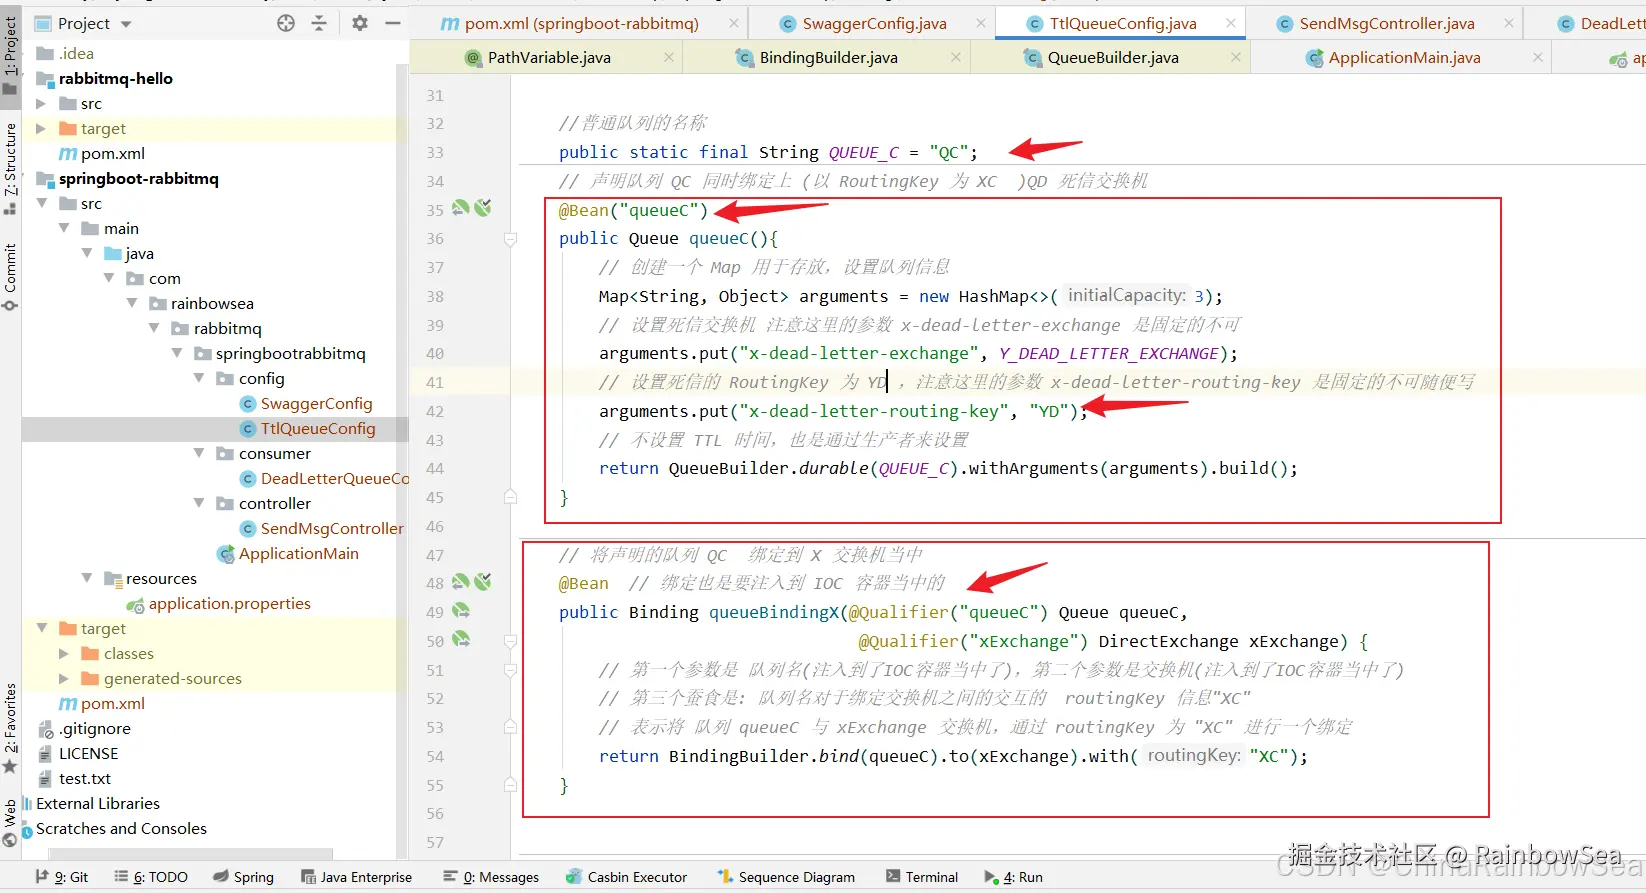Open PathVariable.java tab
The width and height of the screenshot is (1646, 893).
[549, 58]
